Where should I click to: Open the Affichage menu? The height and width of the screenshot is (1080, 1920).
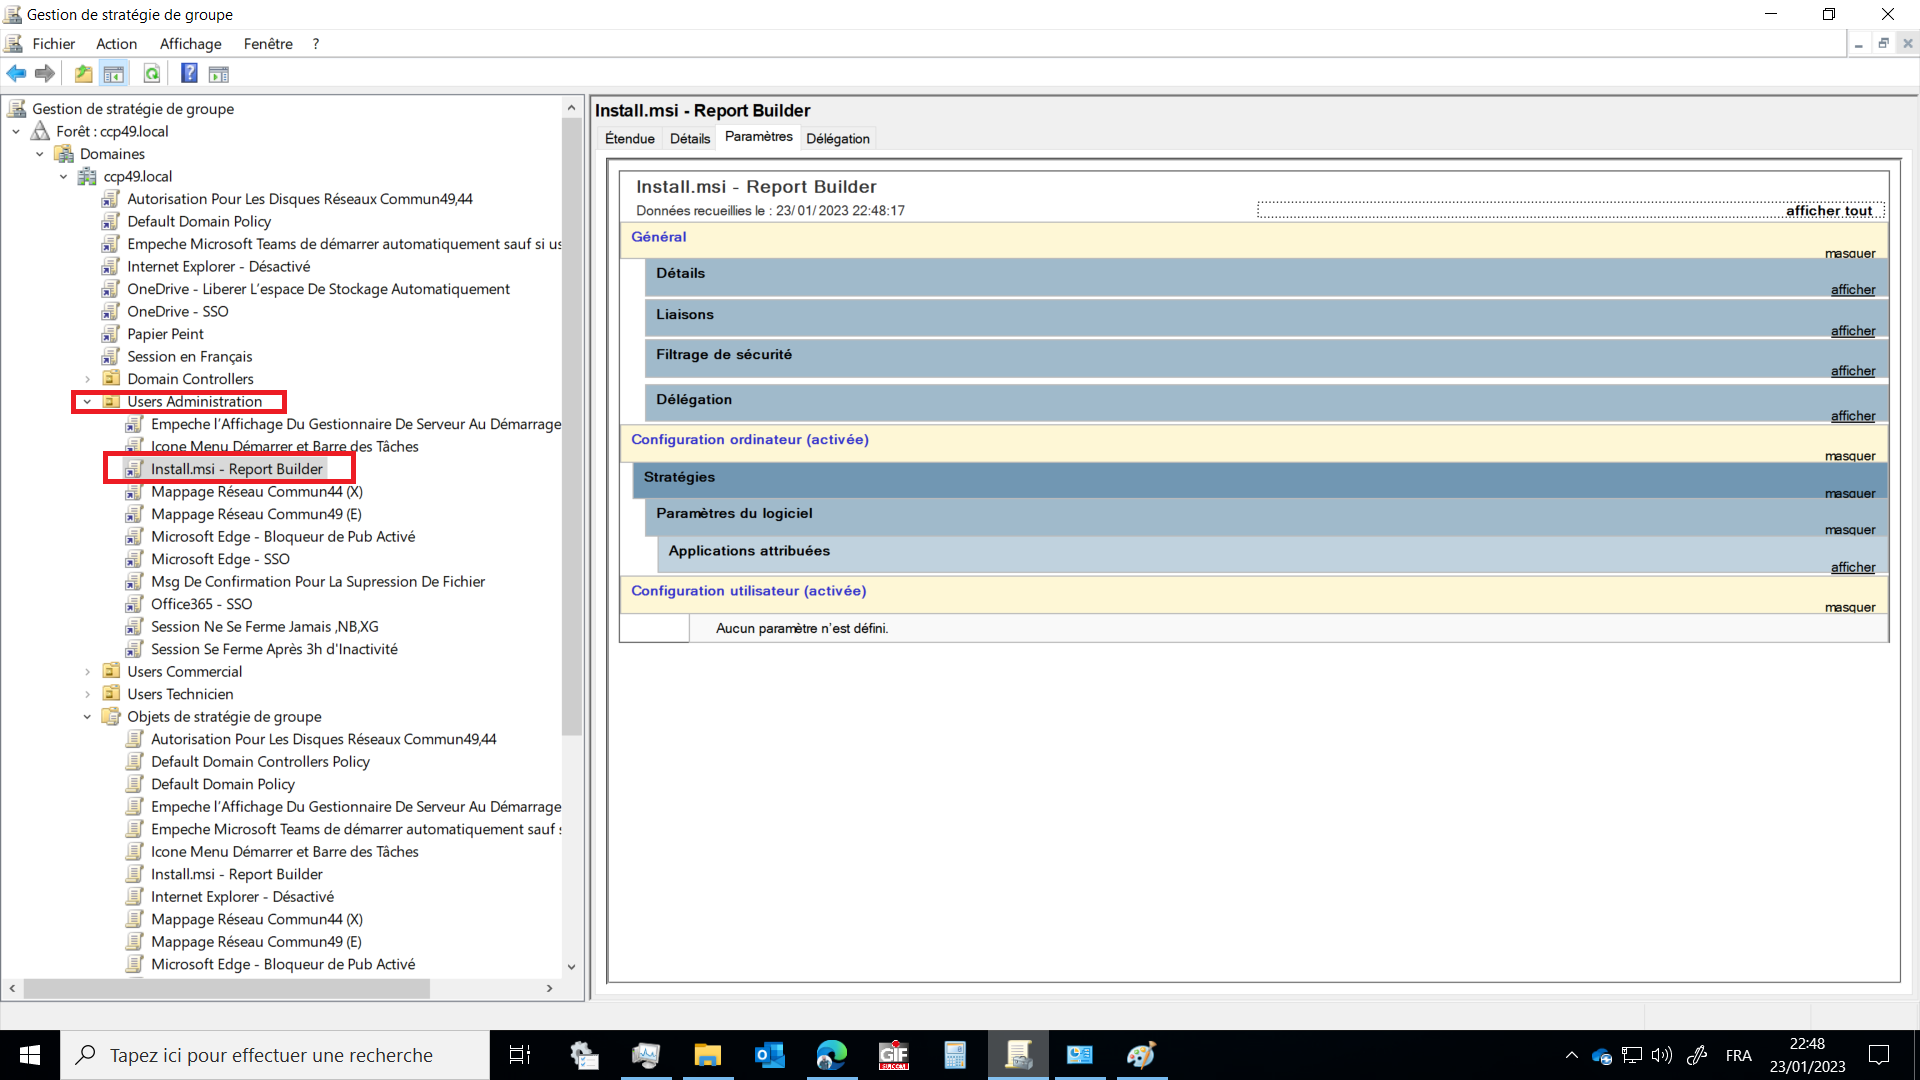click(x=190, y=44)
